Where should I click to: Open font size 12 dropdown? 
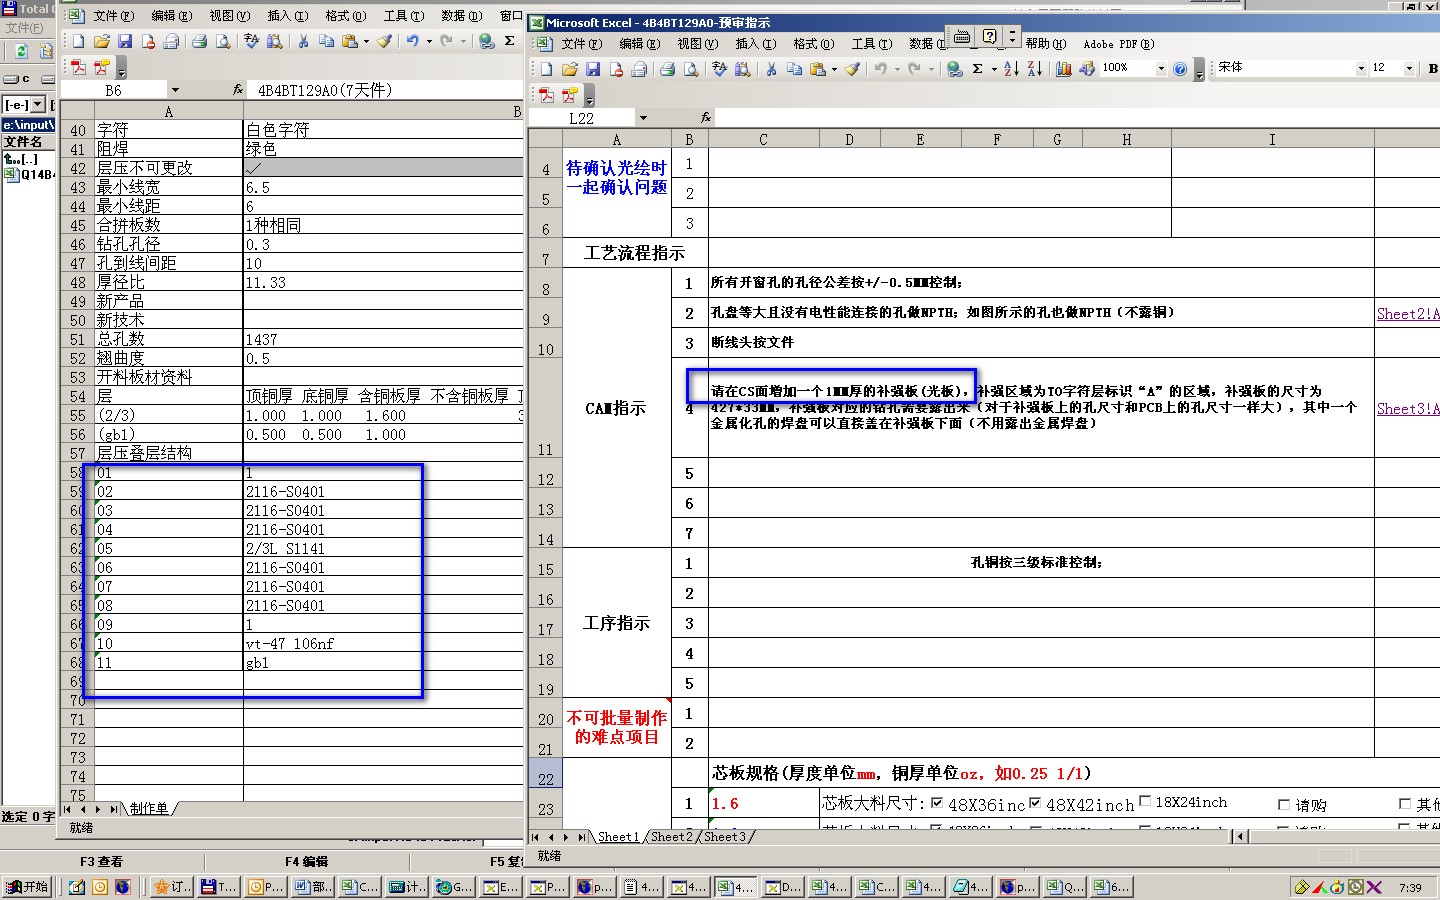click(x=1409, y=69)
